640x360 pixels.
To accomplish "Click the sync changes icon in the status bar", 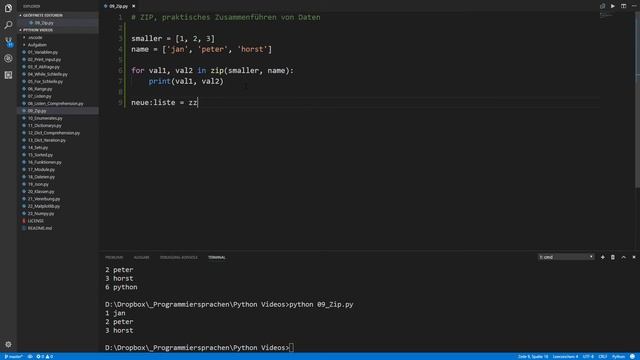I will [x=30, y=356].
